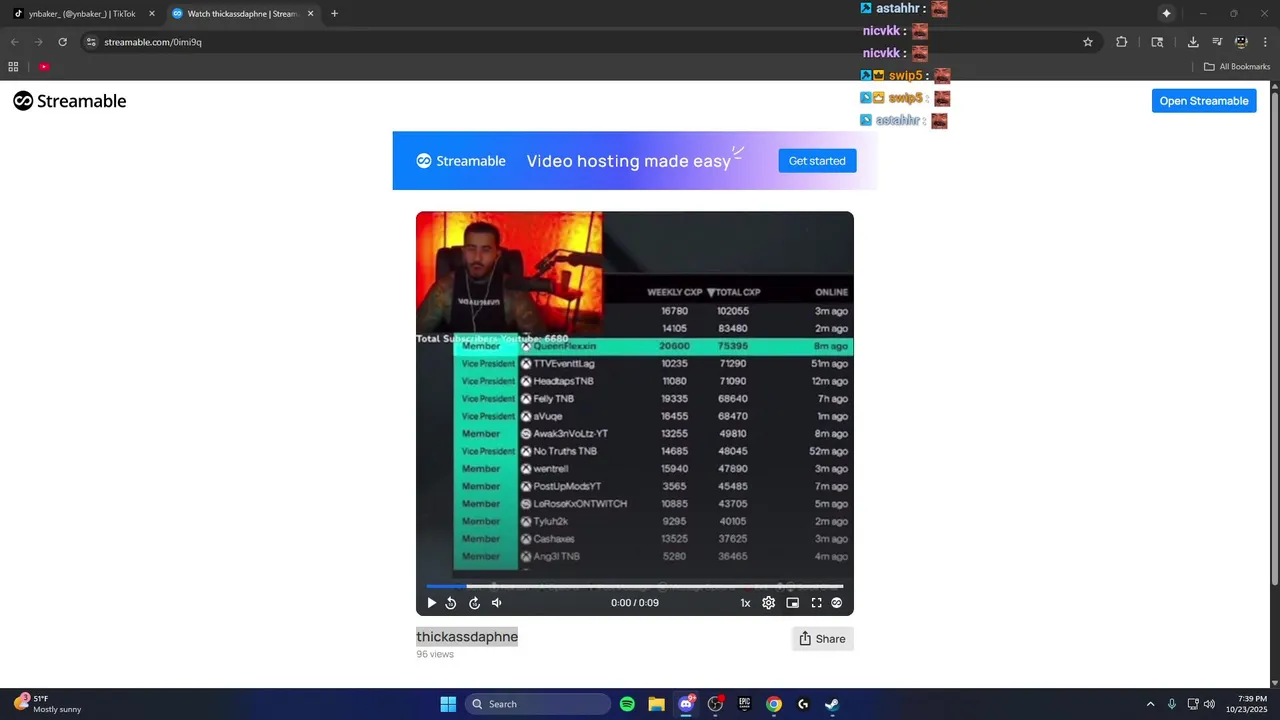Open a new browser tab
Screen dimensions: 1280x720
(x=334, y=14)
